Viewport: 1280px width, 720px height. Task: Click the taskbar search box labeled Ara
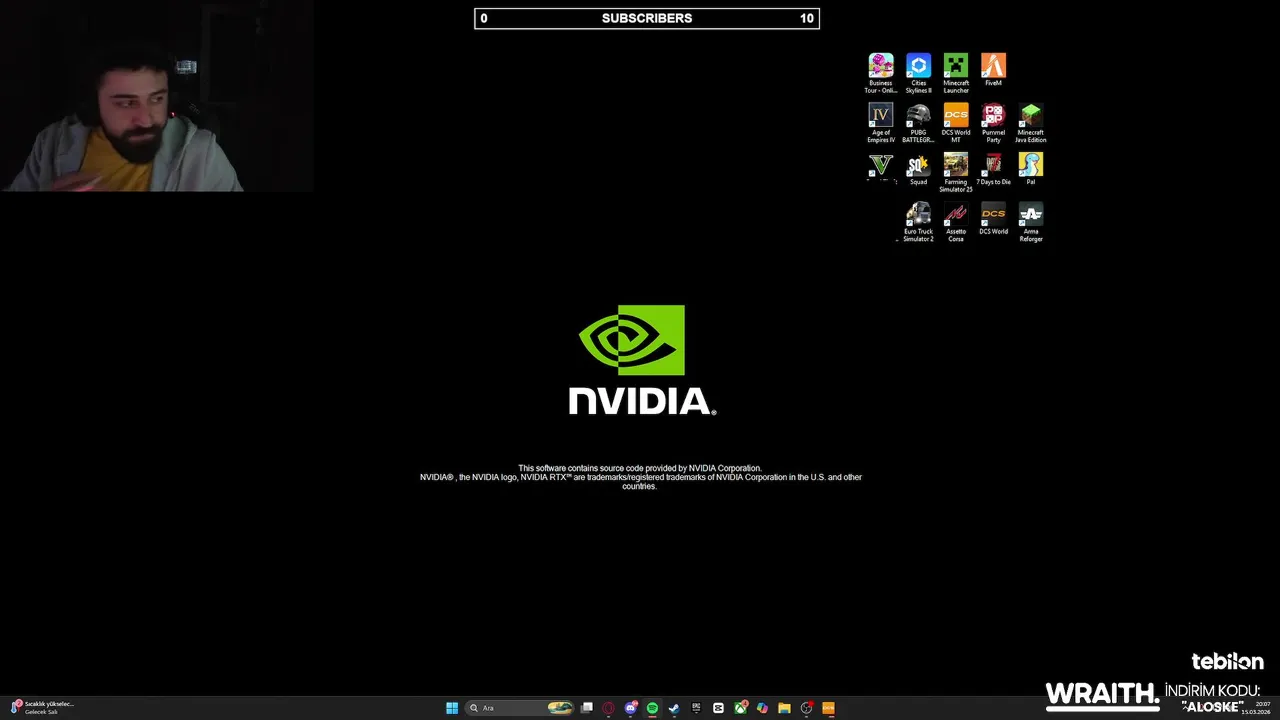tap(520, 708)
